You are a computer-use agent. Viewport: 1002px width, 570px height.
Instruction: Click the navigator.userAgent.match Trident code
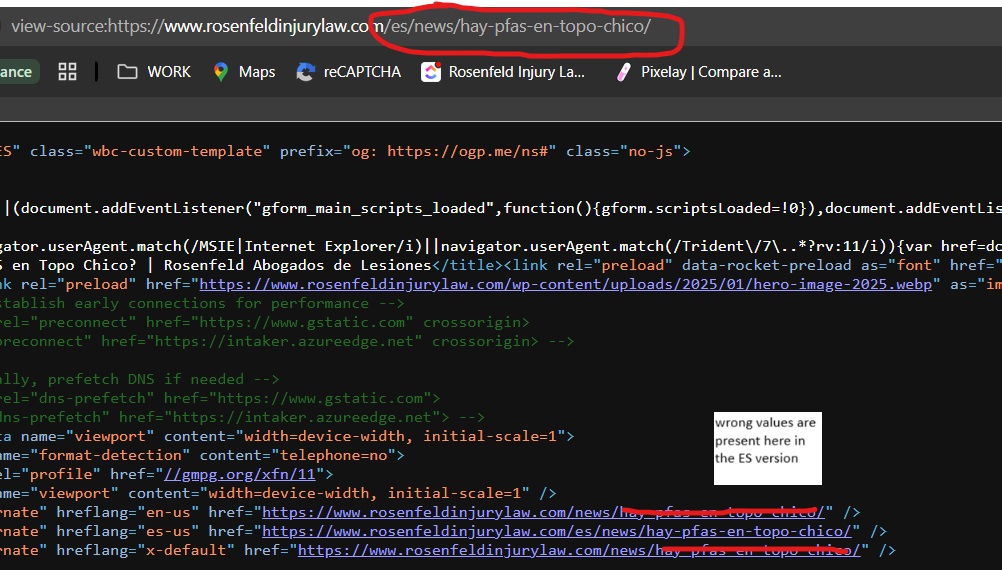pyautogui.click(x=665, y=246)
